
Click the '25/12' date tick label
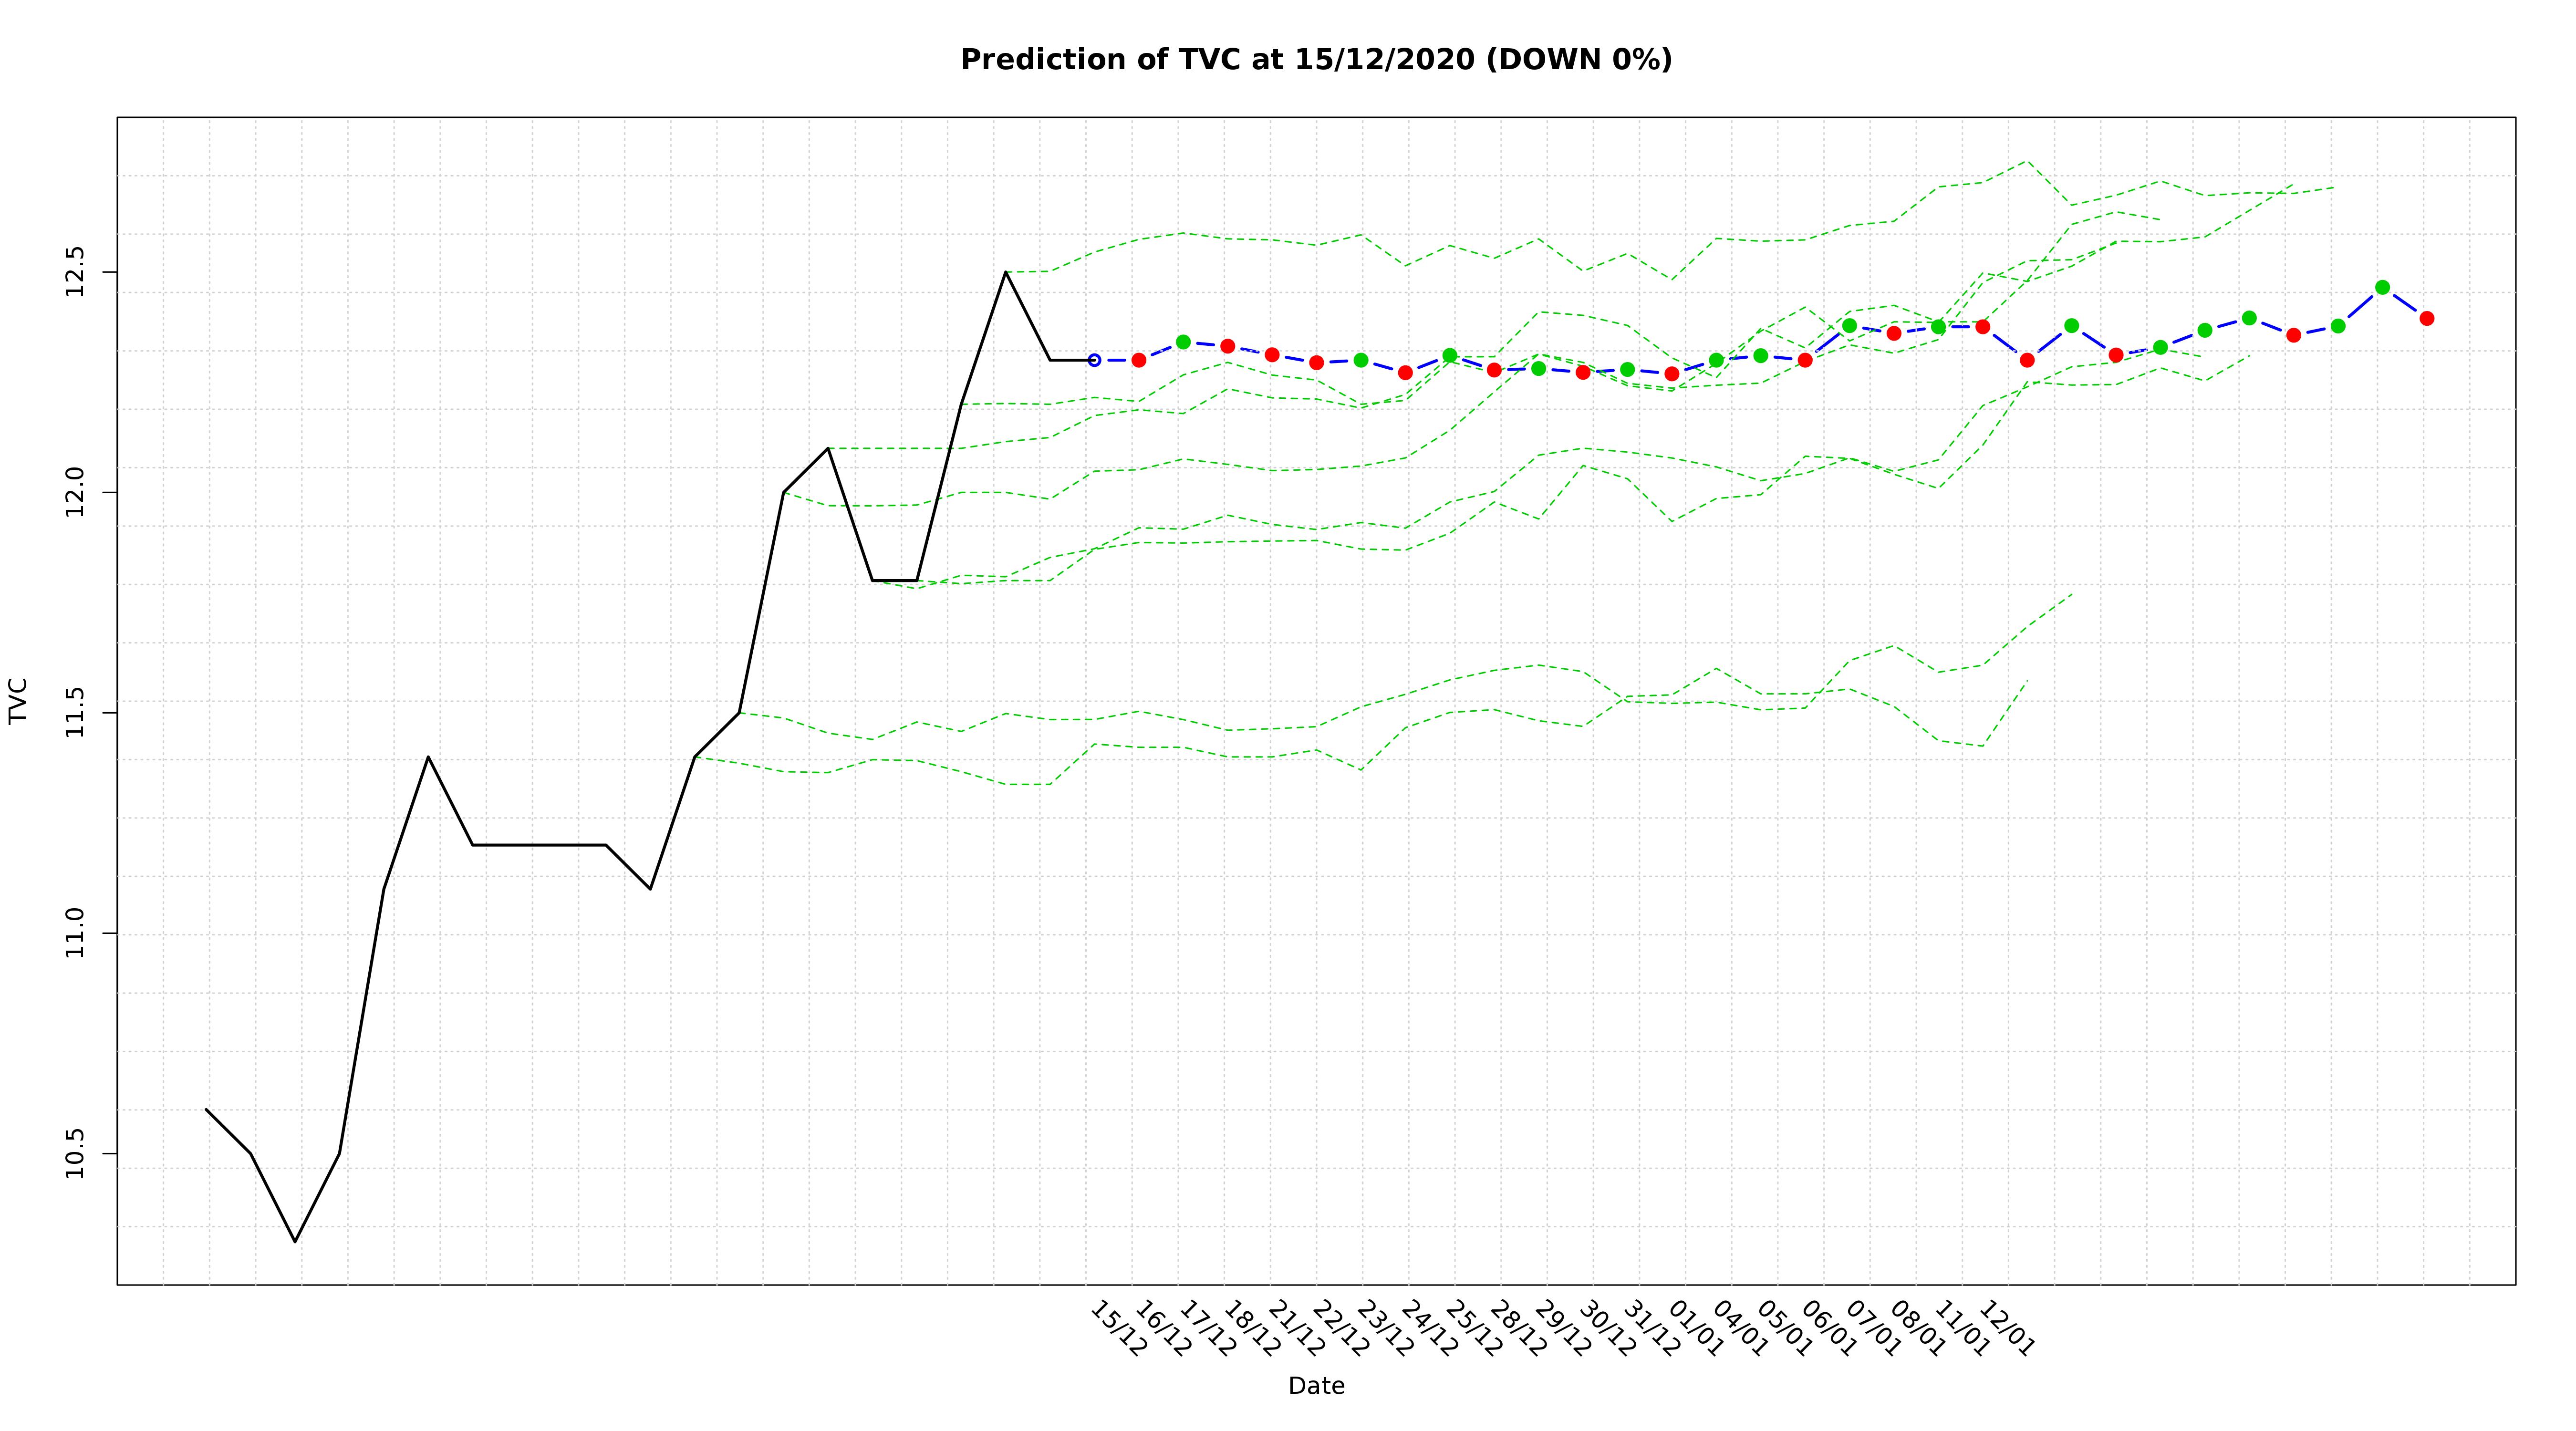point(1473,1329)
